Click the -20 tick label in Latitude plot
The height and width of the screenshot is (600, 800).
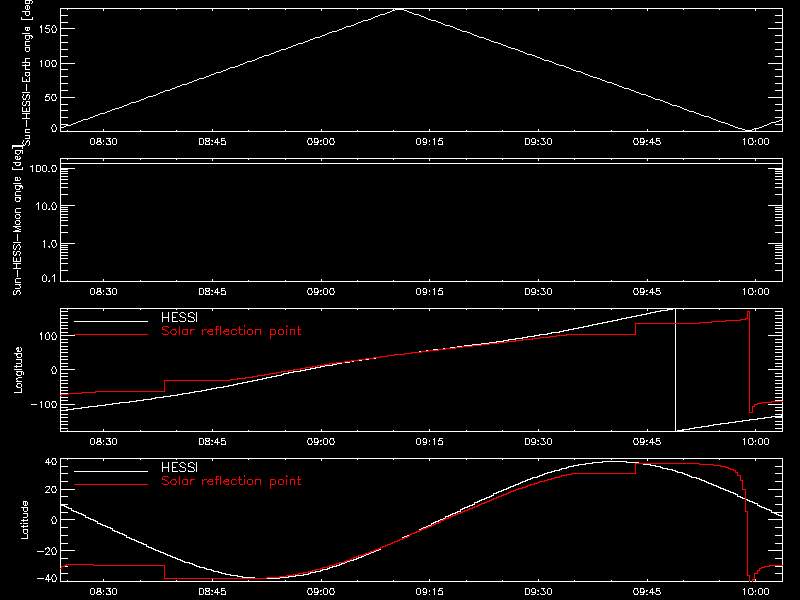(47, 551)
